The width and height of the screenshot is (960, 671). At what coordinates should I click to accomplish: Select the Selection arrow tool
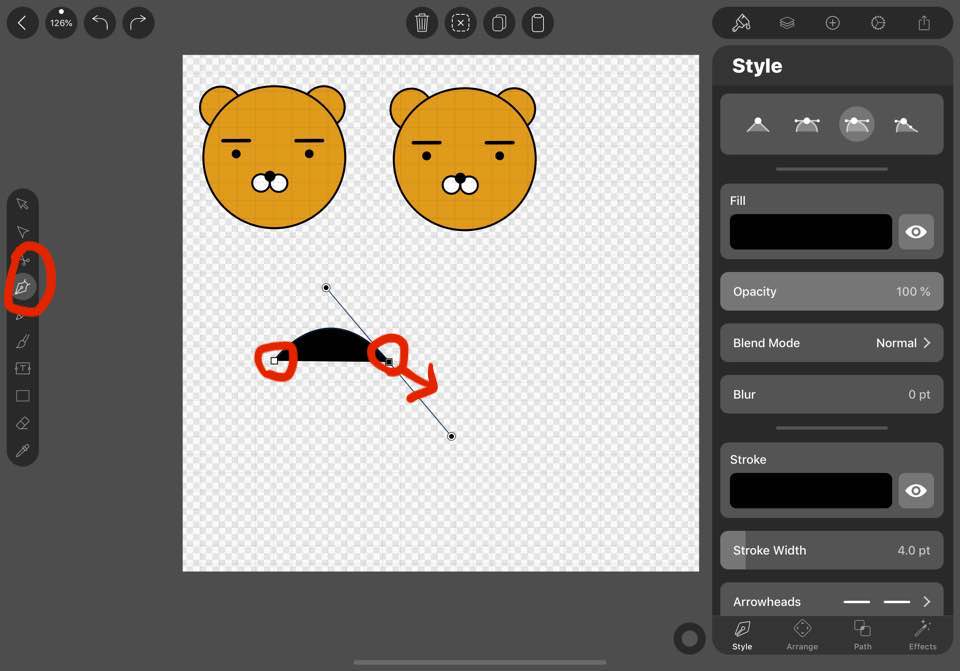[x=23, y=204]
